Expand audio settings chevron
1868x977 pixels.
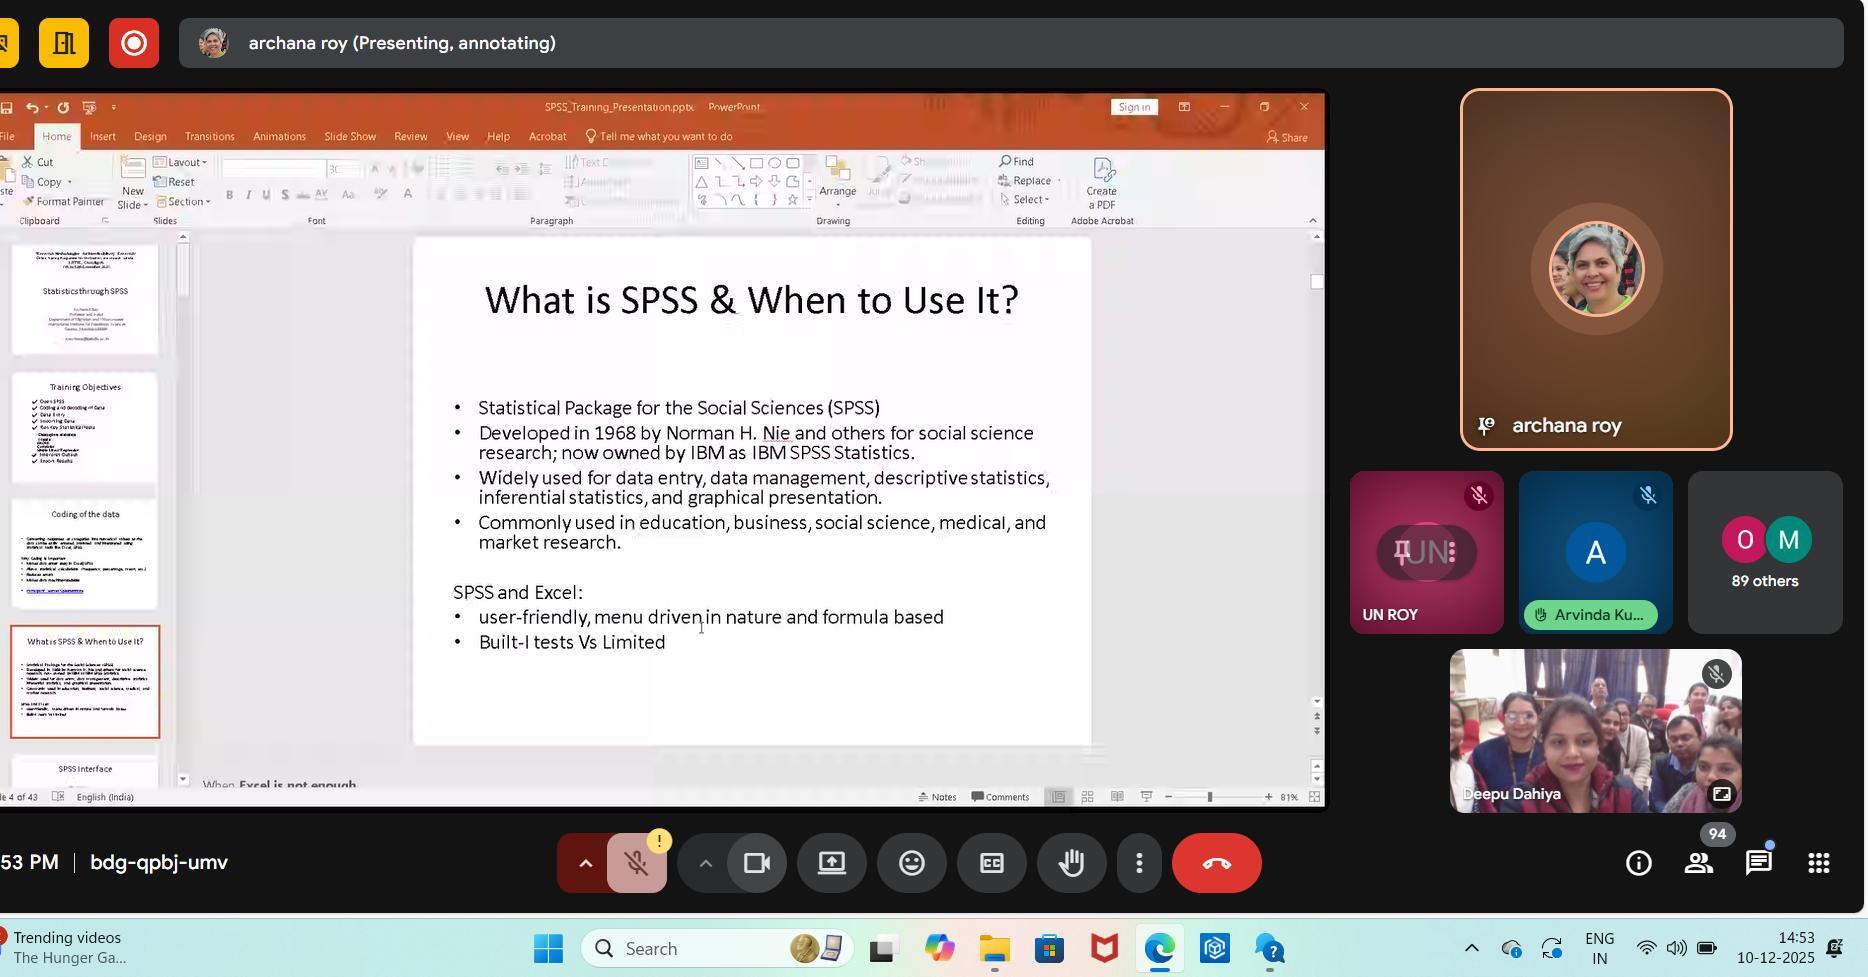pyautogui.click(x=585, y=863)
